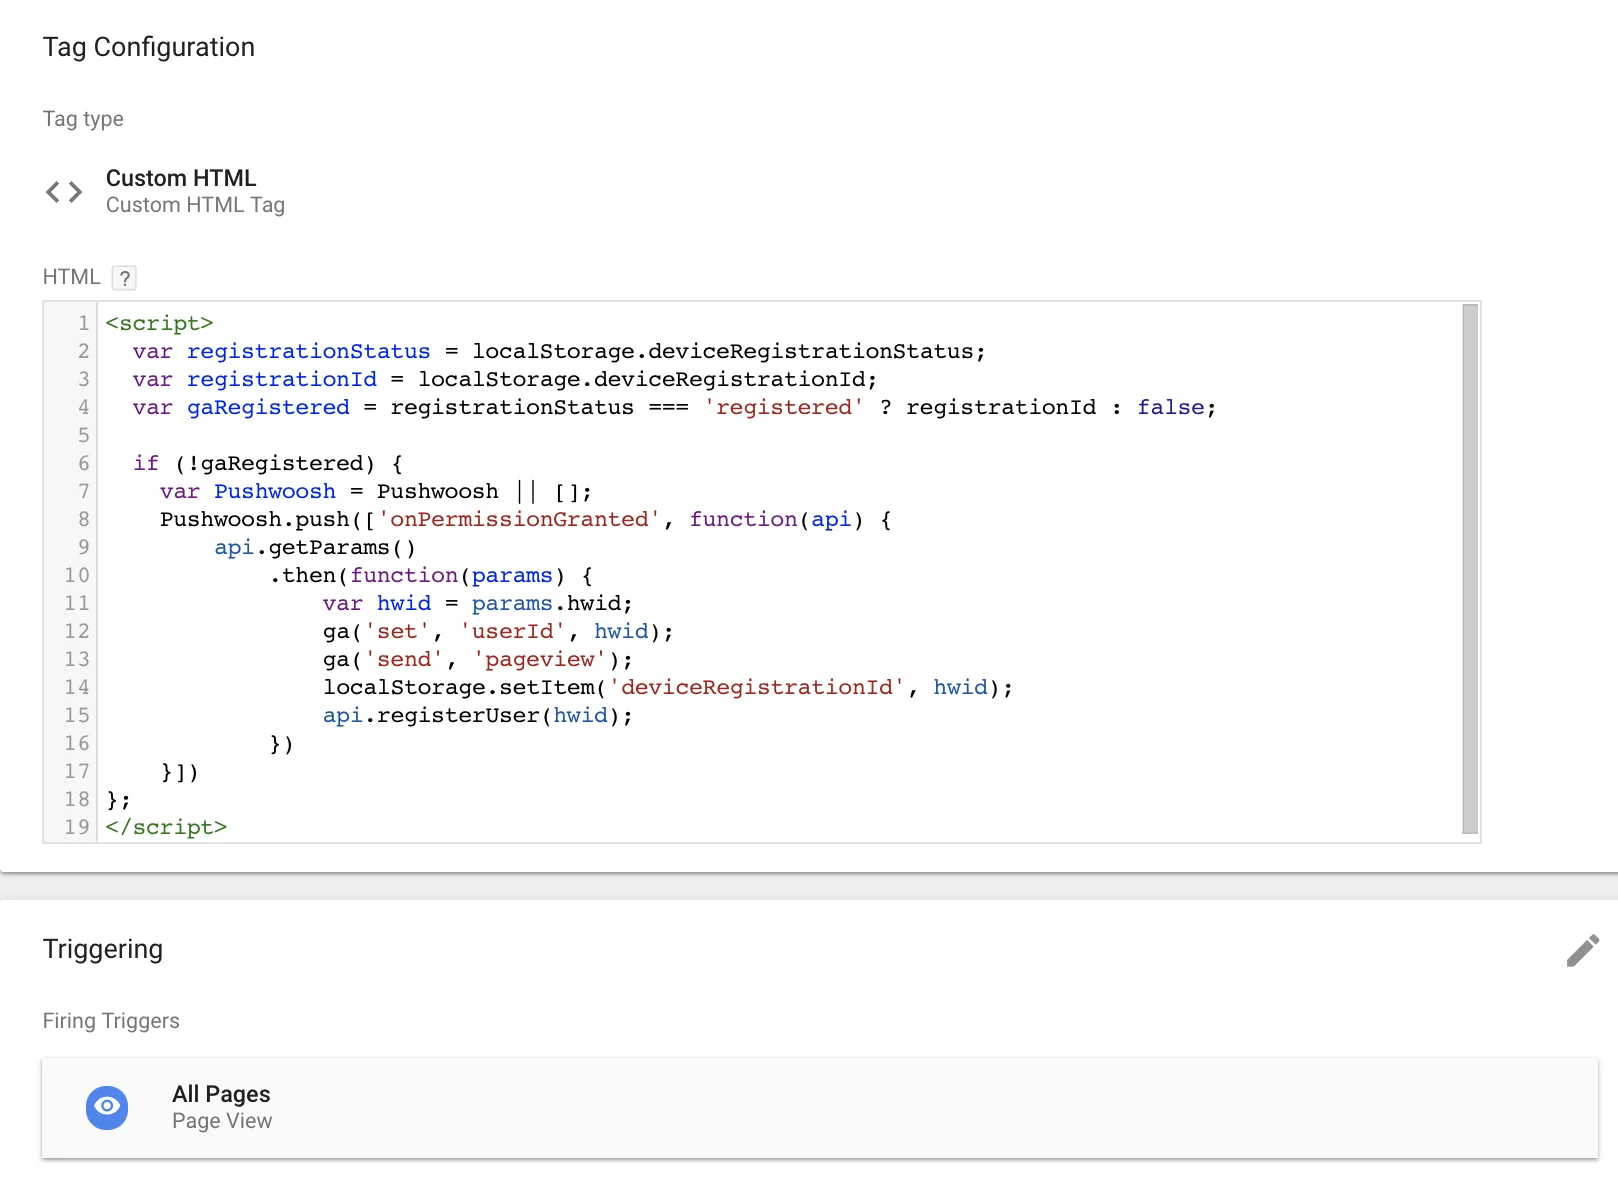Edit triggering using the pencil icon
The width and height of the screenshot is (1618, 1188).
[1581, 951]
